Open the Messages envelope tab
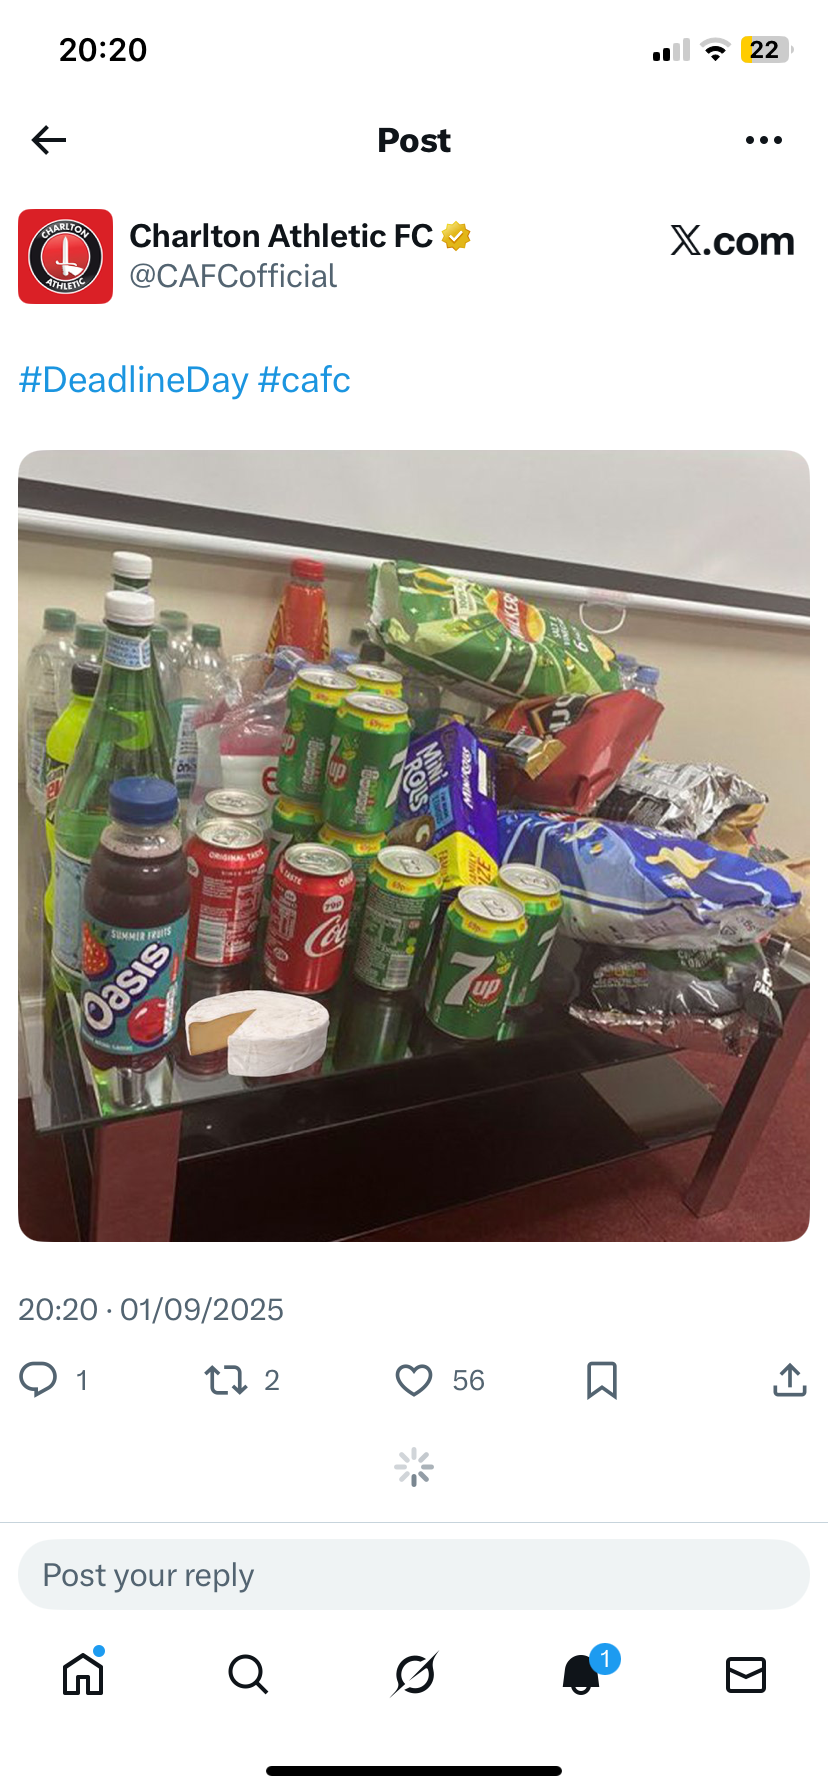Image resolution: width=828 pixels, height=1792 pixels. pyautogui.click(x=746, y=1674)
